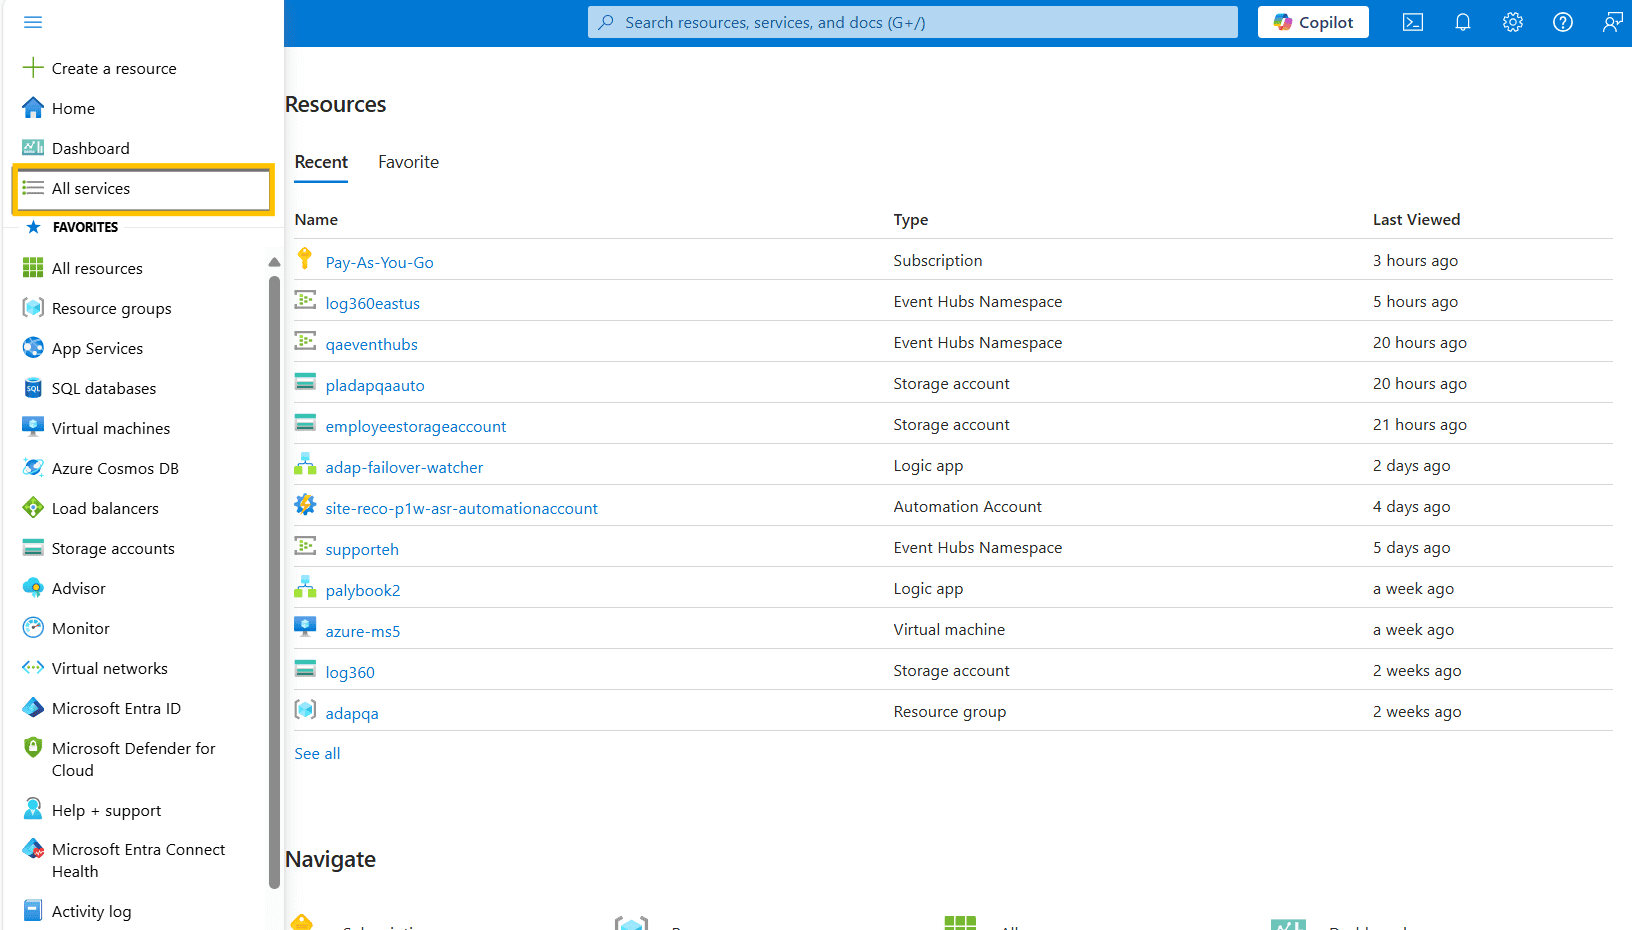Open Advisor from the sidebar
Viewport: 1632px width, 930px height.
coord(77,588)
